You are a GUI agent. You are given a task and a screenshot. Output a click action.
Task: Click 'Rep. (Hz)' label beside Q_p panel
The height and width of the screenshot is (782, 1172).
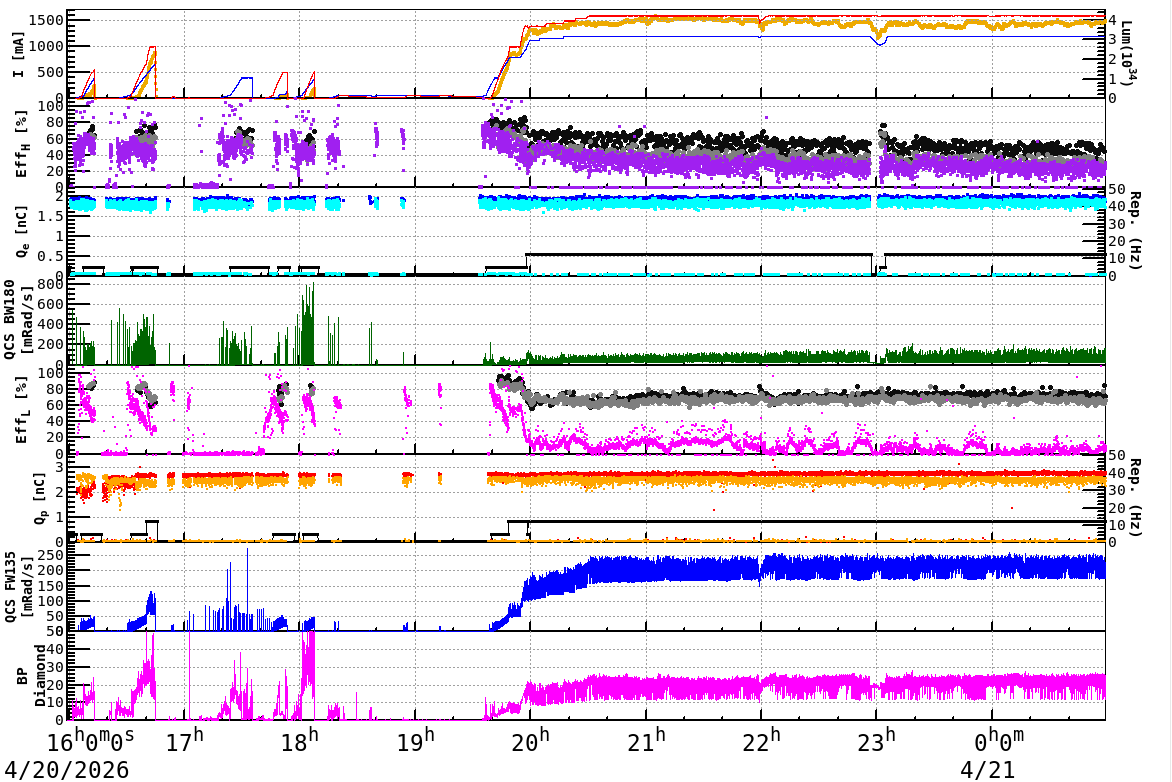click(1135, 497)
